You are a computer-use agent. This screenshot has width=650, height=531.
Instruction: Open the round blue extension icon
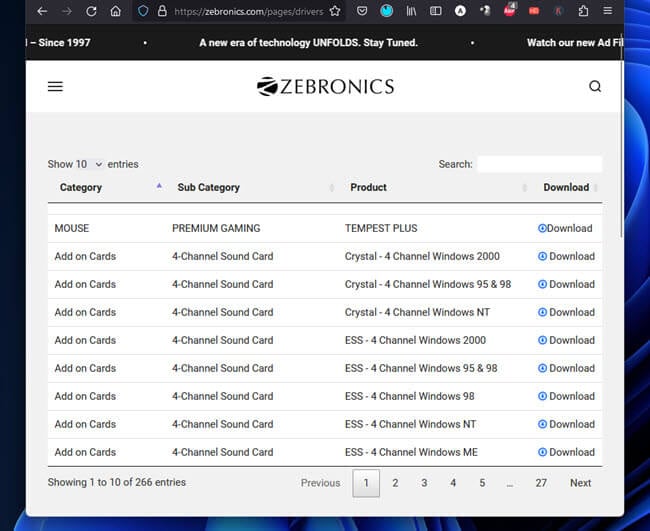386,11
